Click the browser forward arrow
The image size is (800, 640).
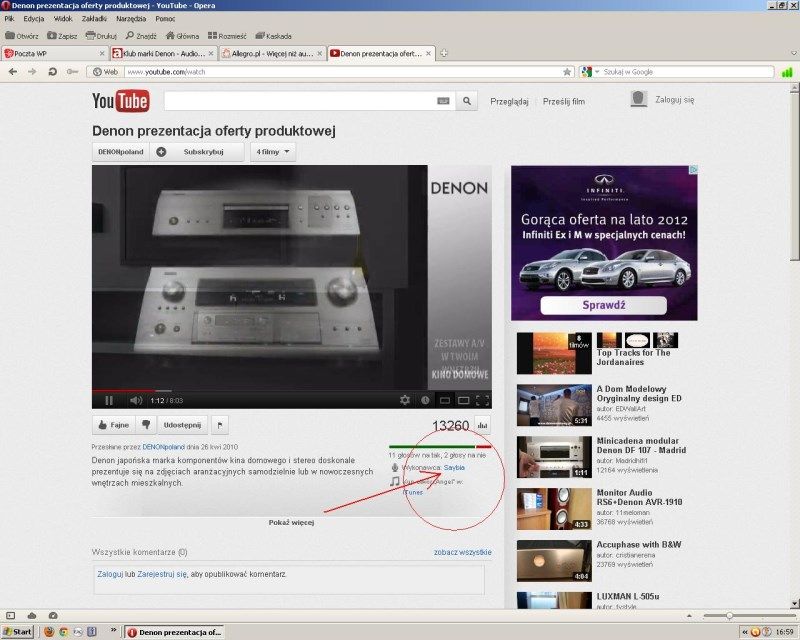pos(32,72)
